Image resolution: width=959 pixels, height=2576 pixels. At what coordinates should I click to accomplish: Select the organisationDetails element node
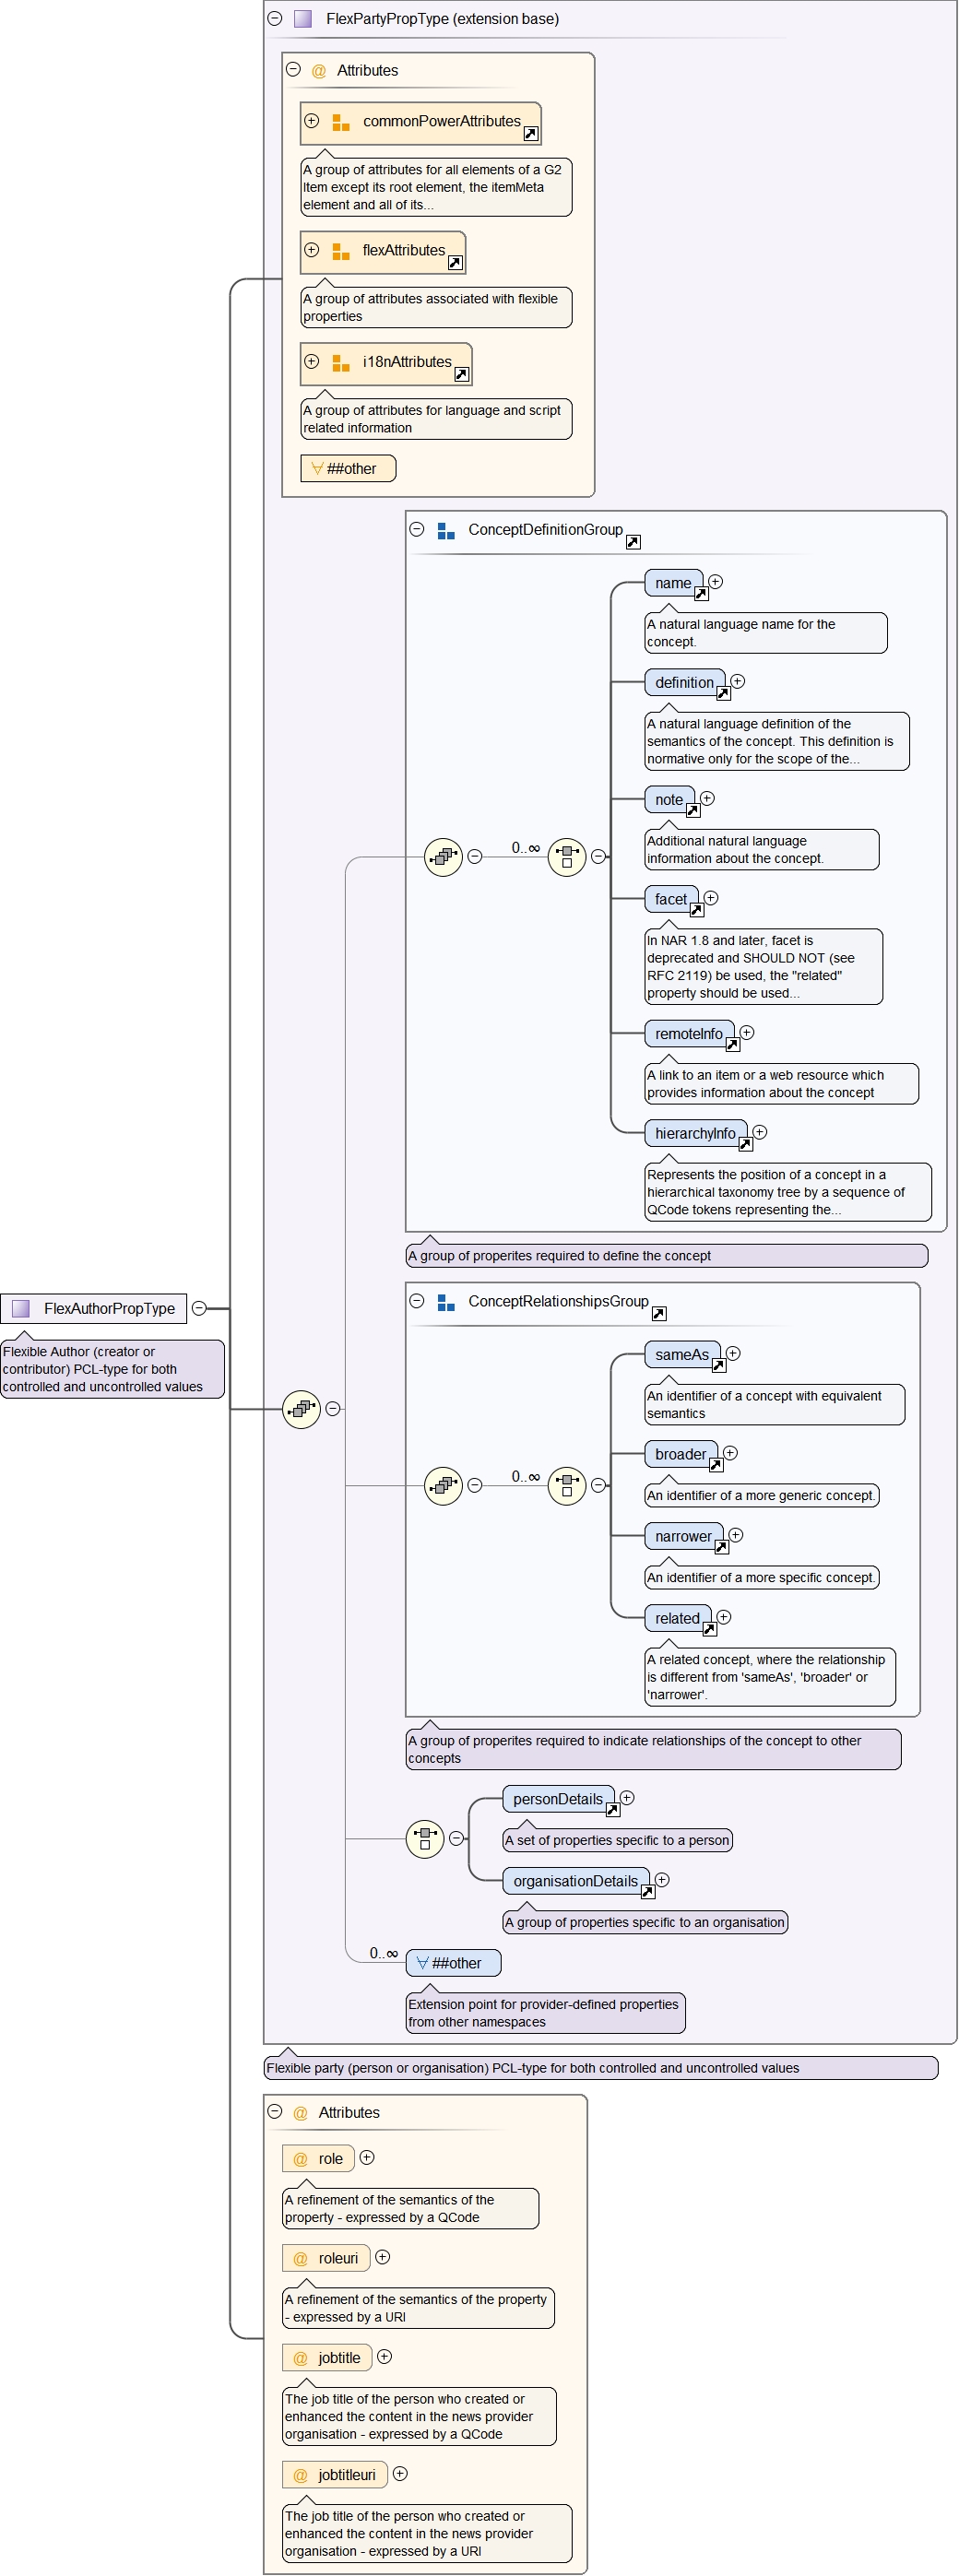pos(575,1881)
